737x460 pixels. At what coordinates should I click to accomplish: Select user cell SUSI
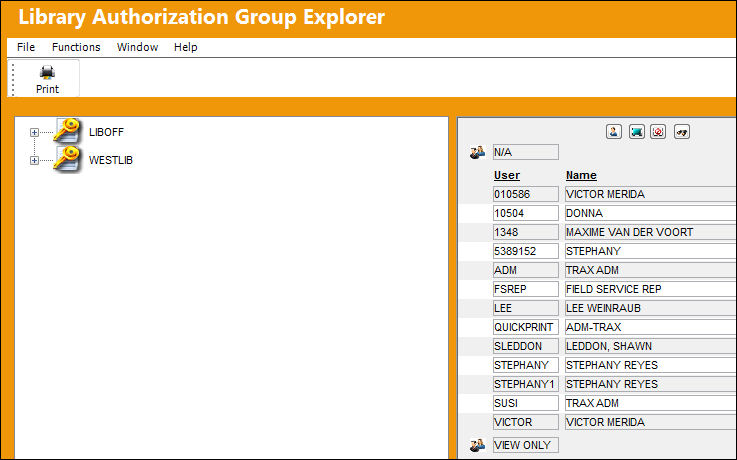526,403
